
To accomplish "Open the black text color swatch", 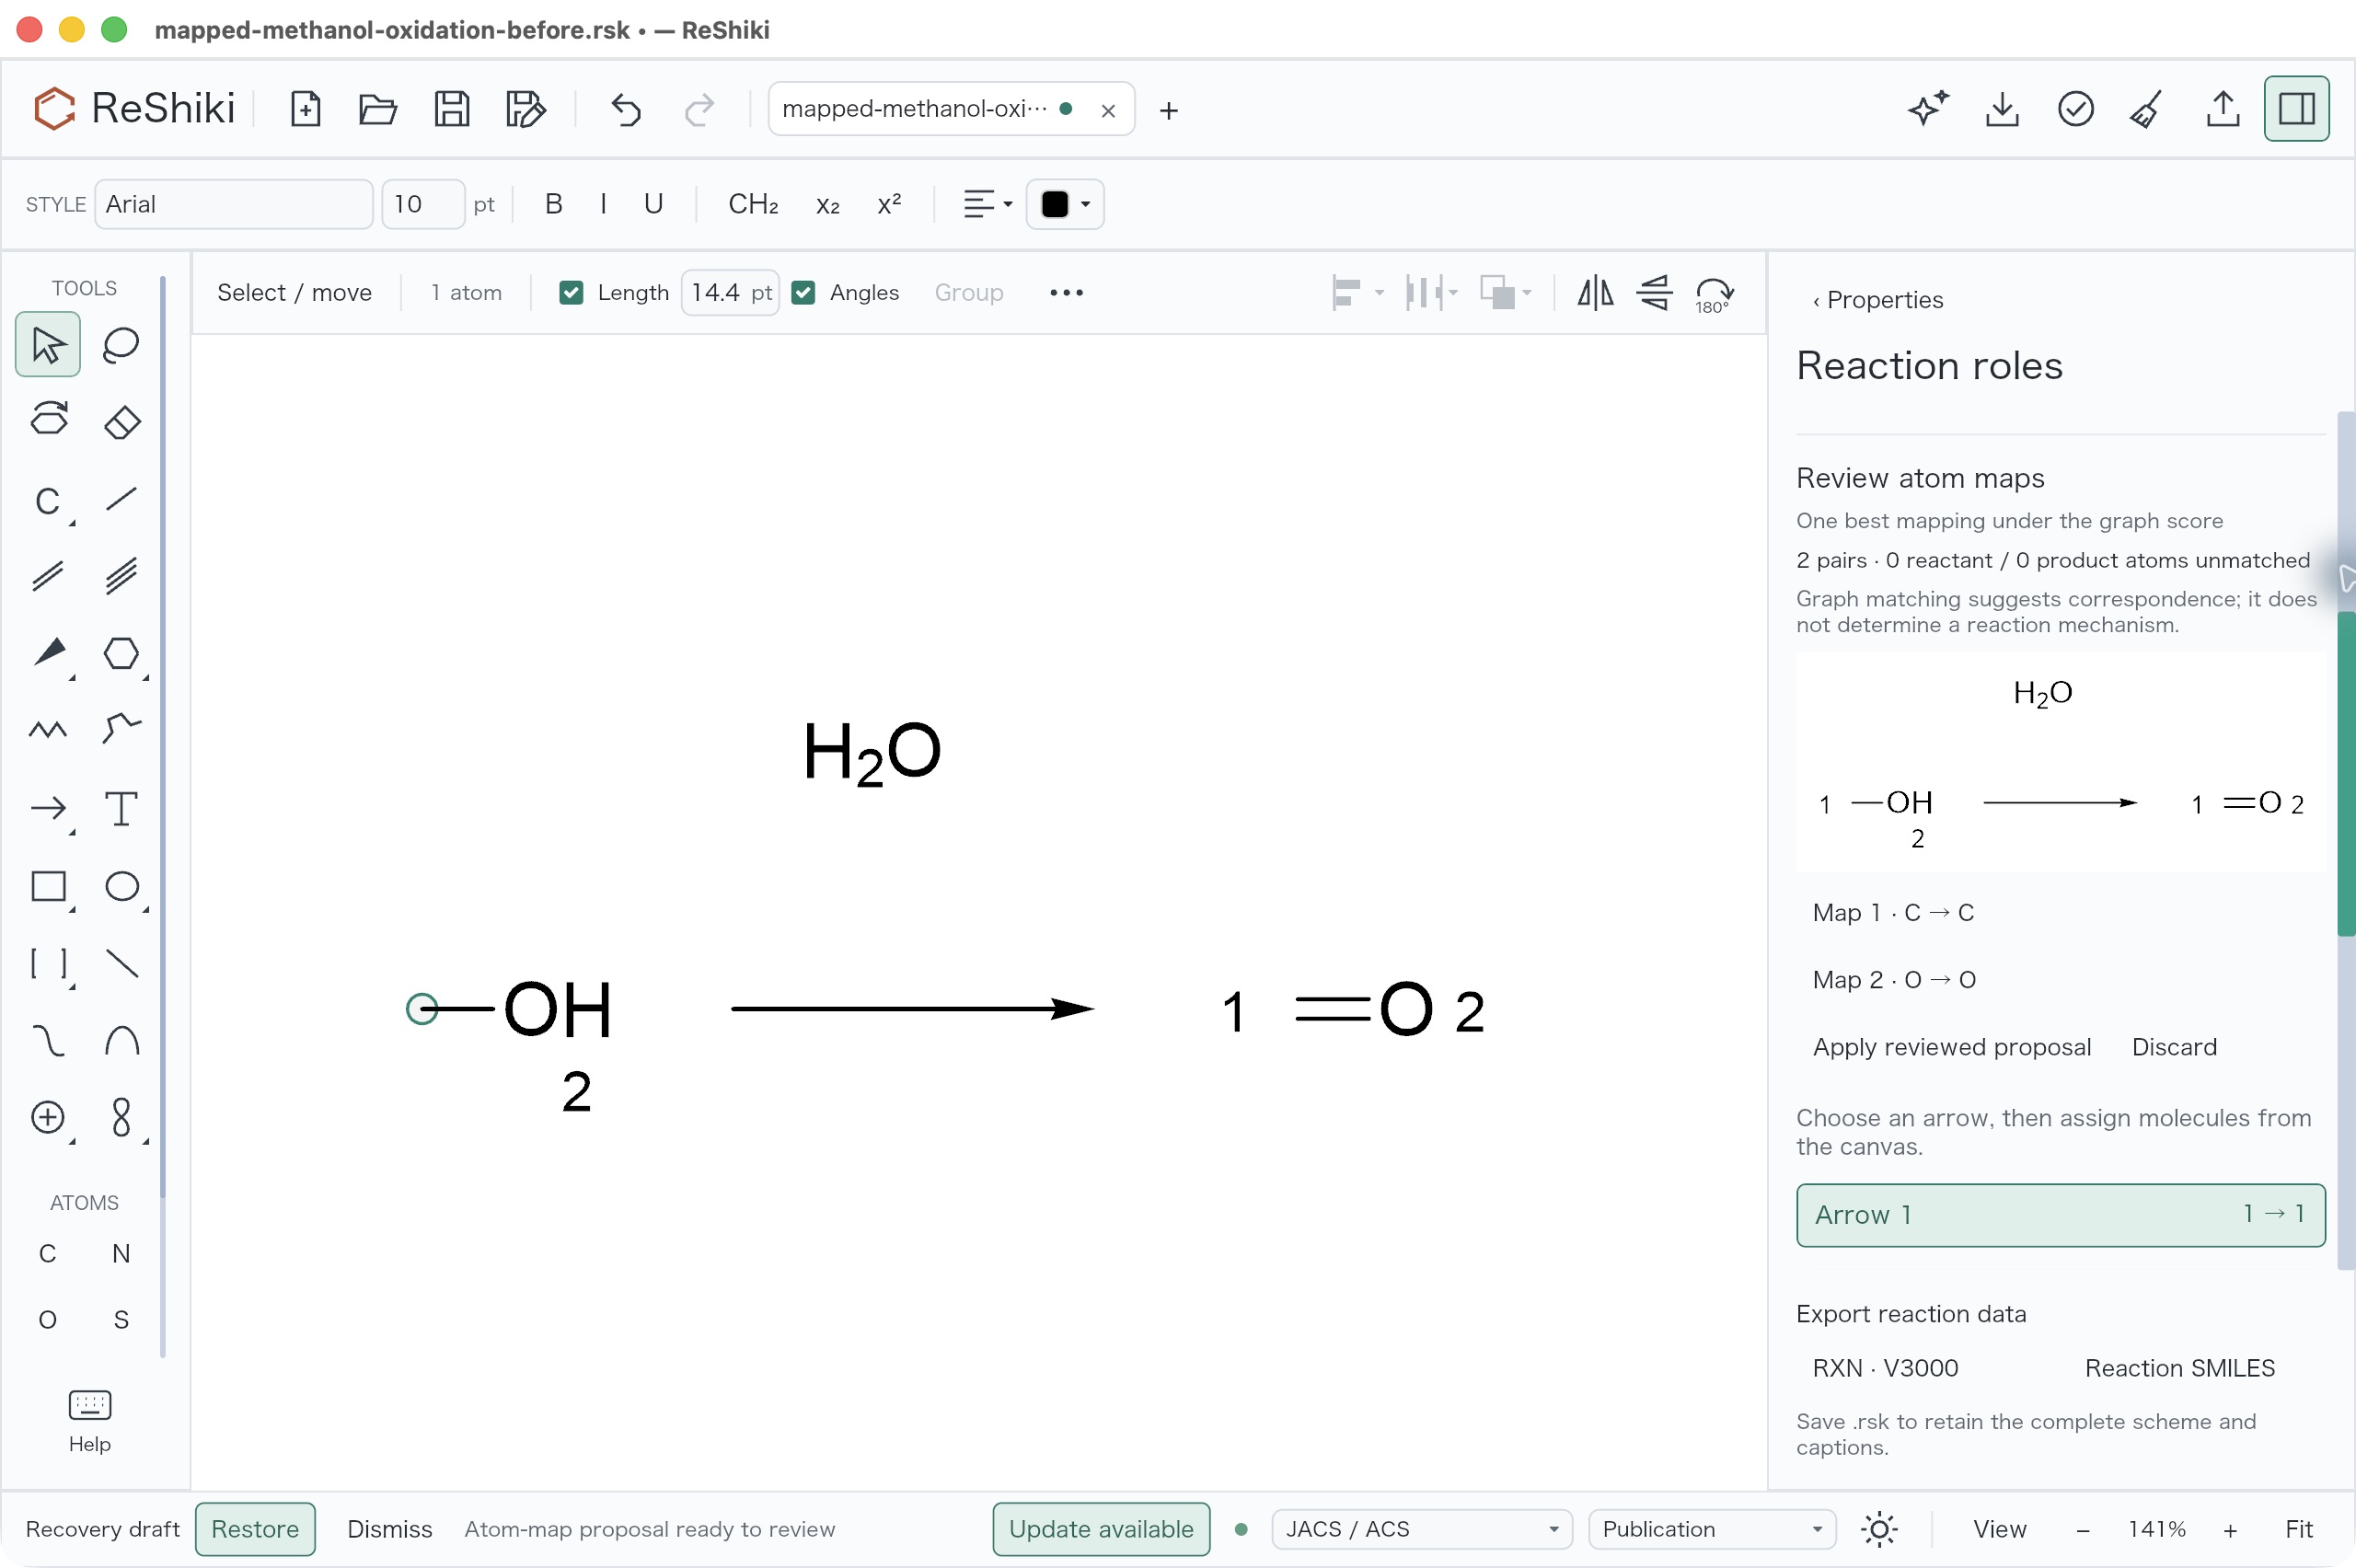I will [x=1064, y=204].
